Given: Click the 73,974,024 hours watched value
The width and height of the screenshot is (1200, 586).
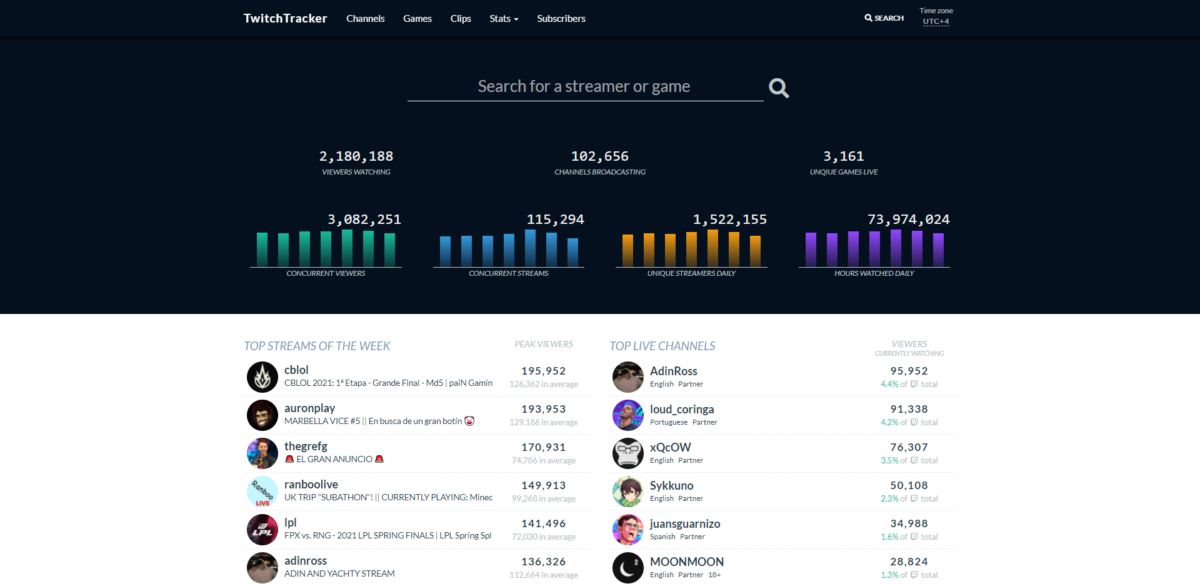Looking at the screenshot, I should (909, 219).
